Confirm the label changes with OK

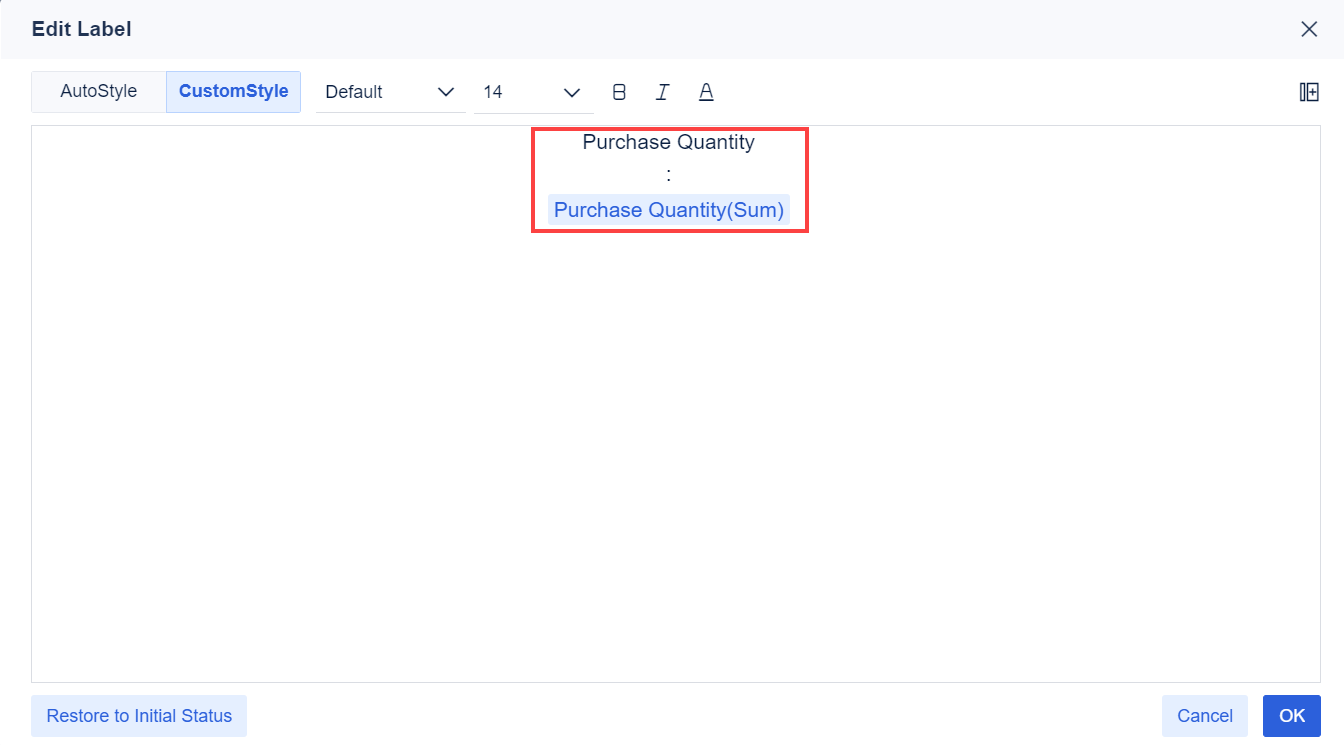[x=1291, y=715]
